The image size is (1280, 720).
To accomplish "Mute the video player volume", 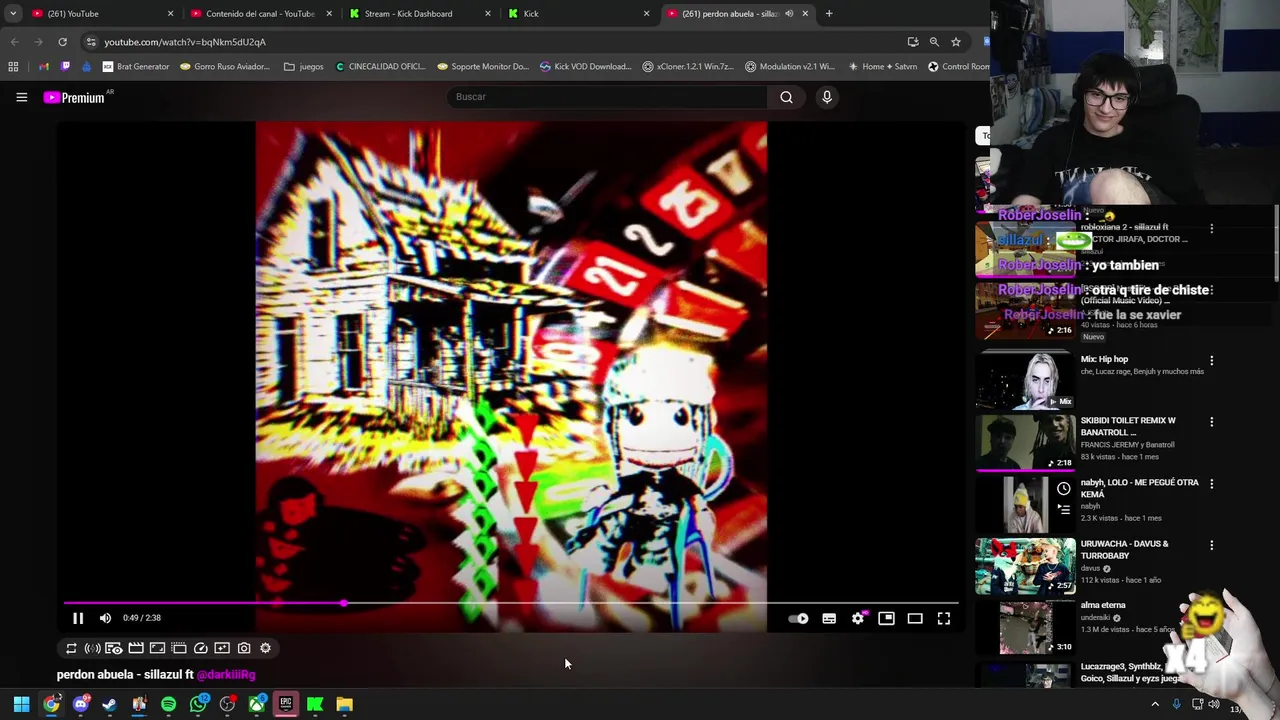I will 105,618.
